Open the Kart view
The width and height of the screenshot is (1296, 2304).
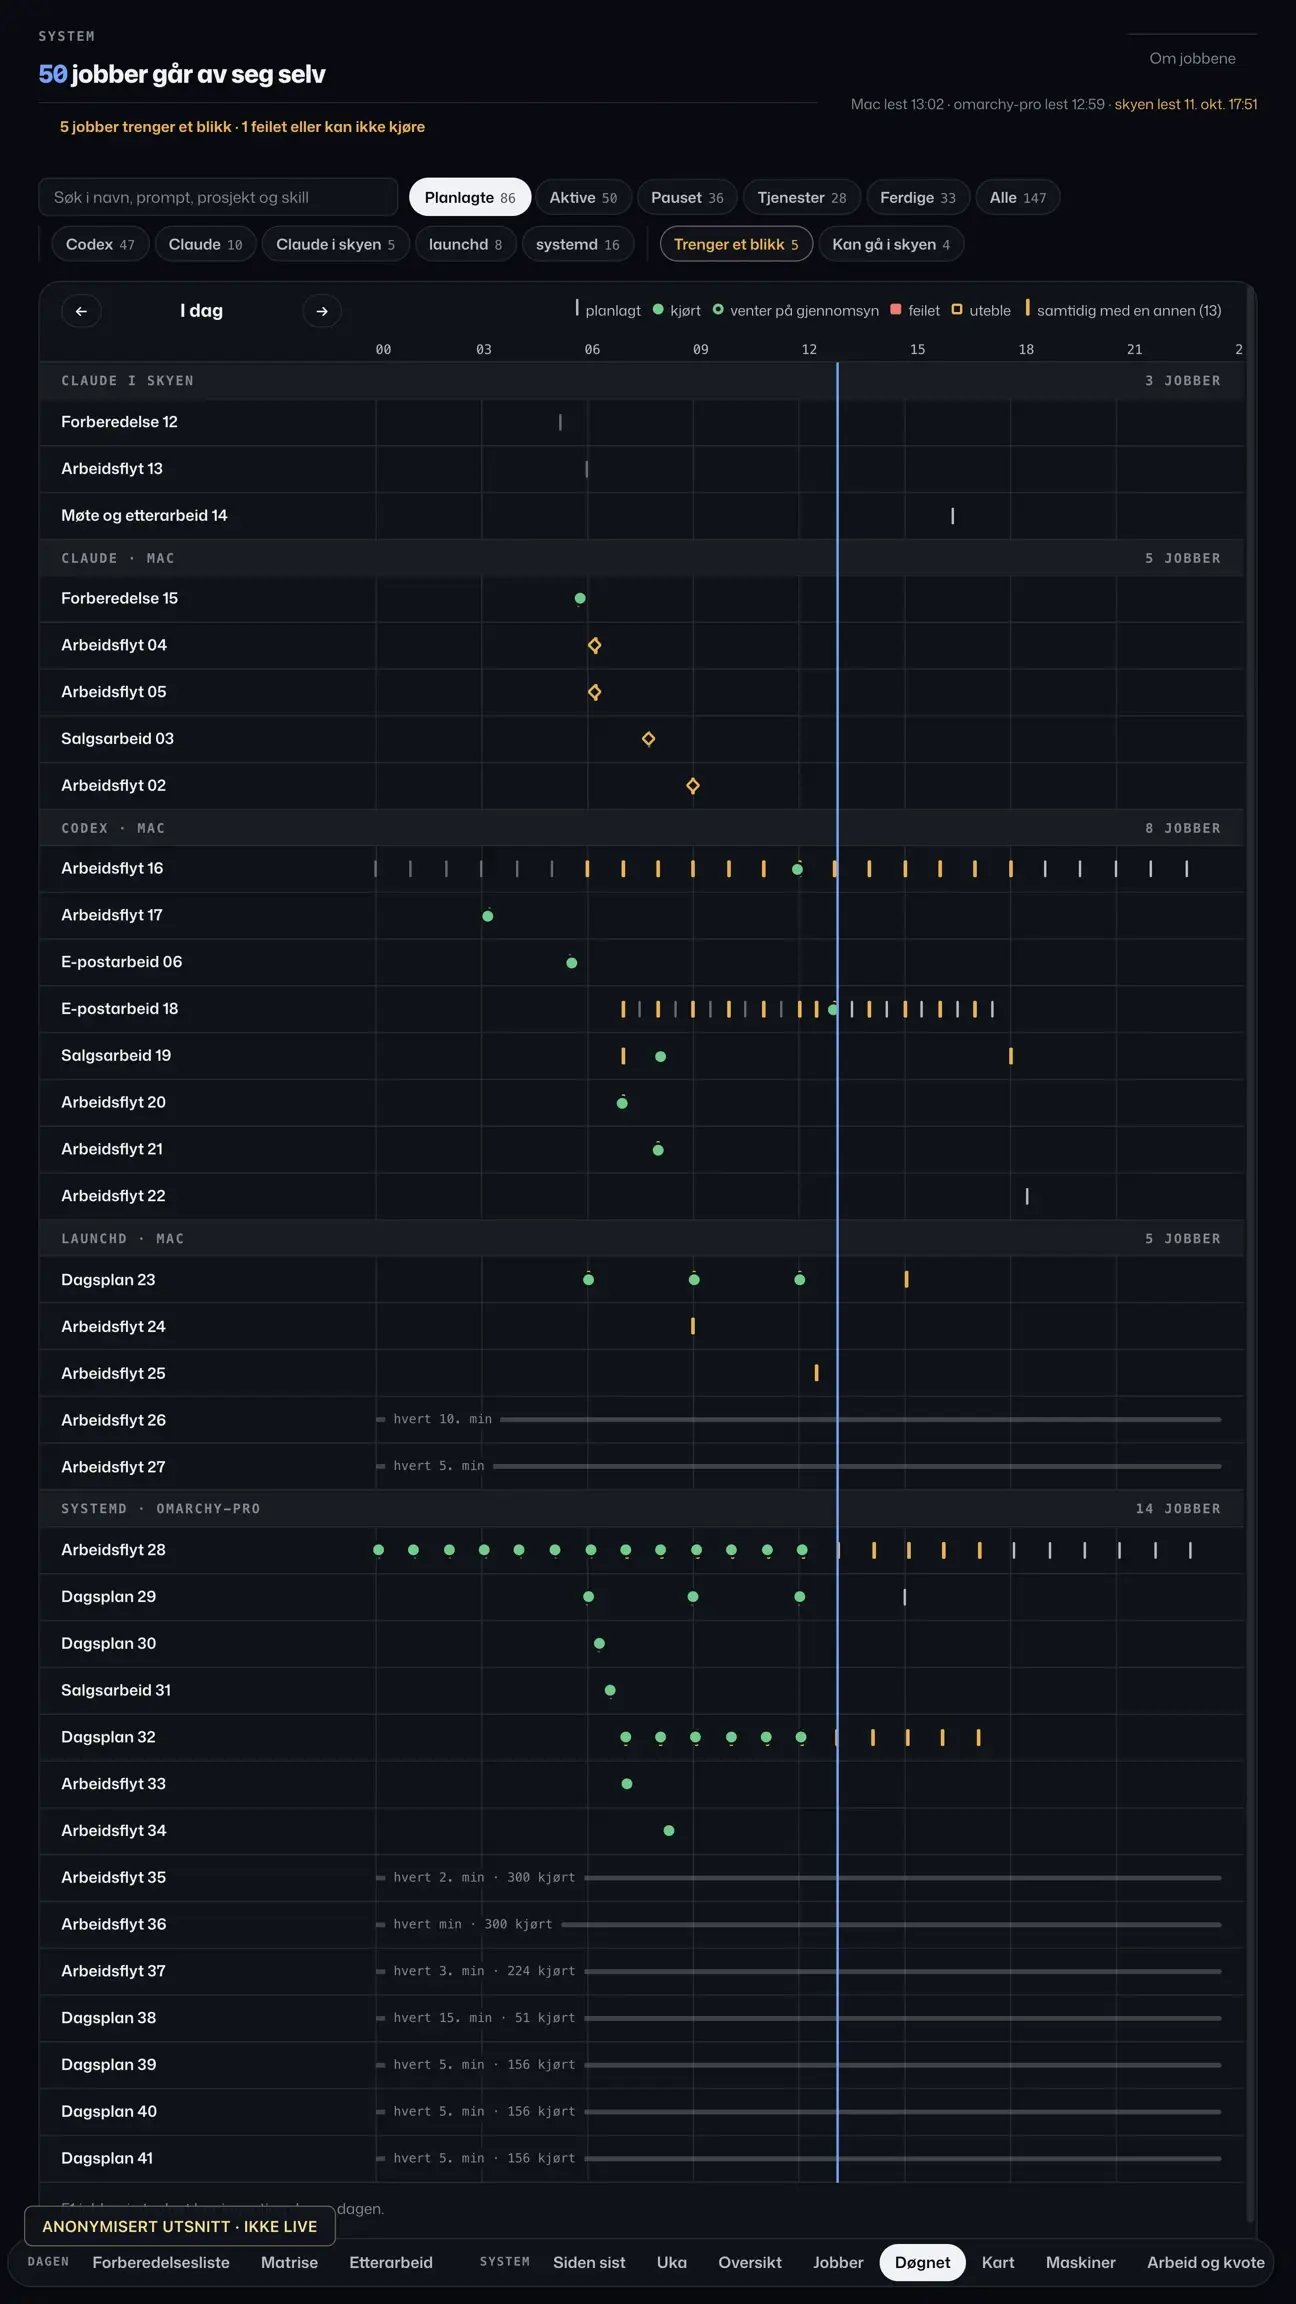998,2262
